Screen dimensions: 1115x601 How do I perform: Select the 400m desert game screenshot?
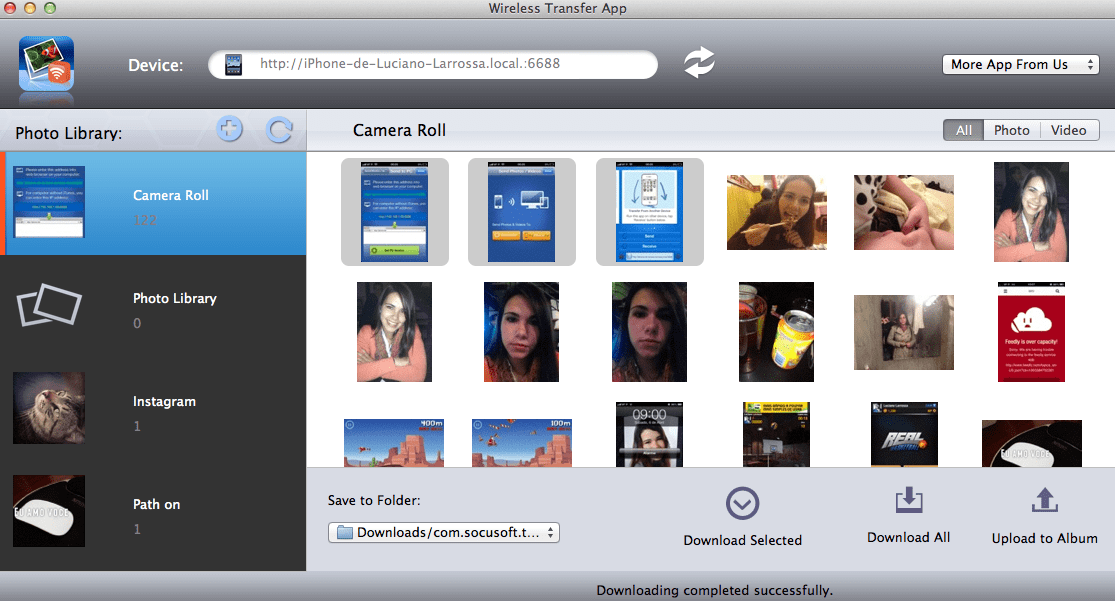click(x=394, y=442)
